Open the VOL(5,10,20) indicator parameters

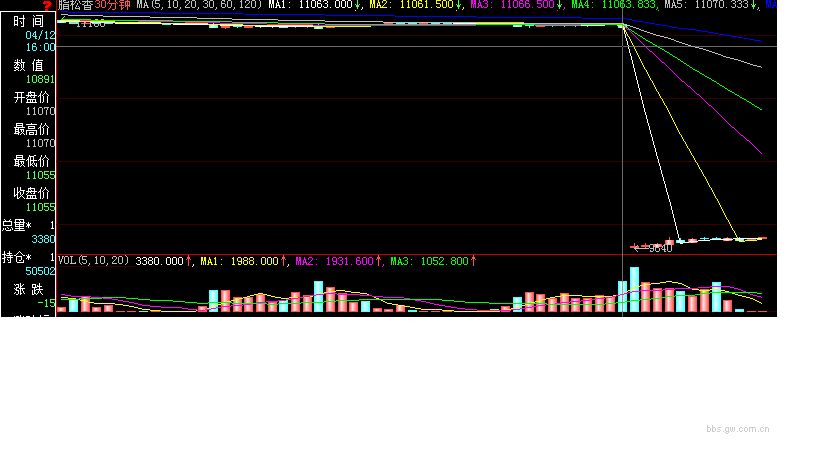pos(94,261)
